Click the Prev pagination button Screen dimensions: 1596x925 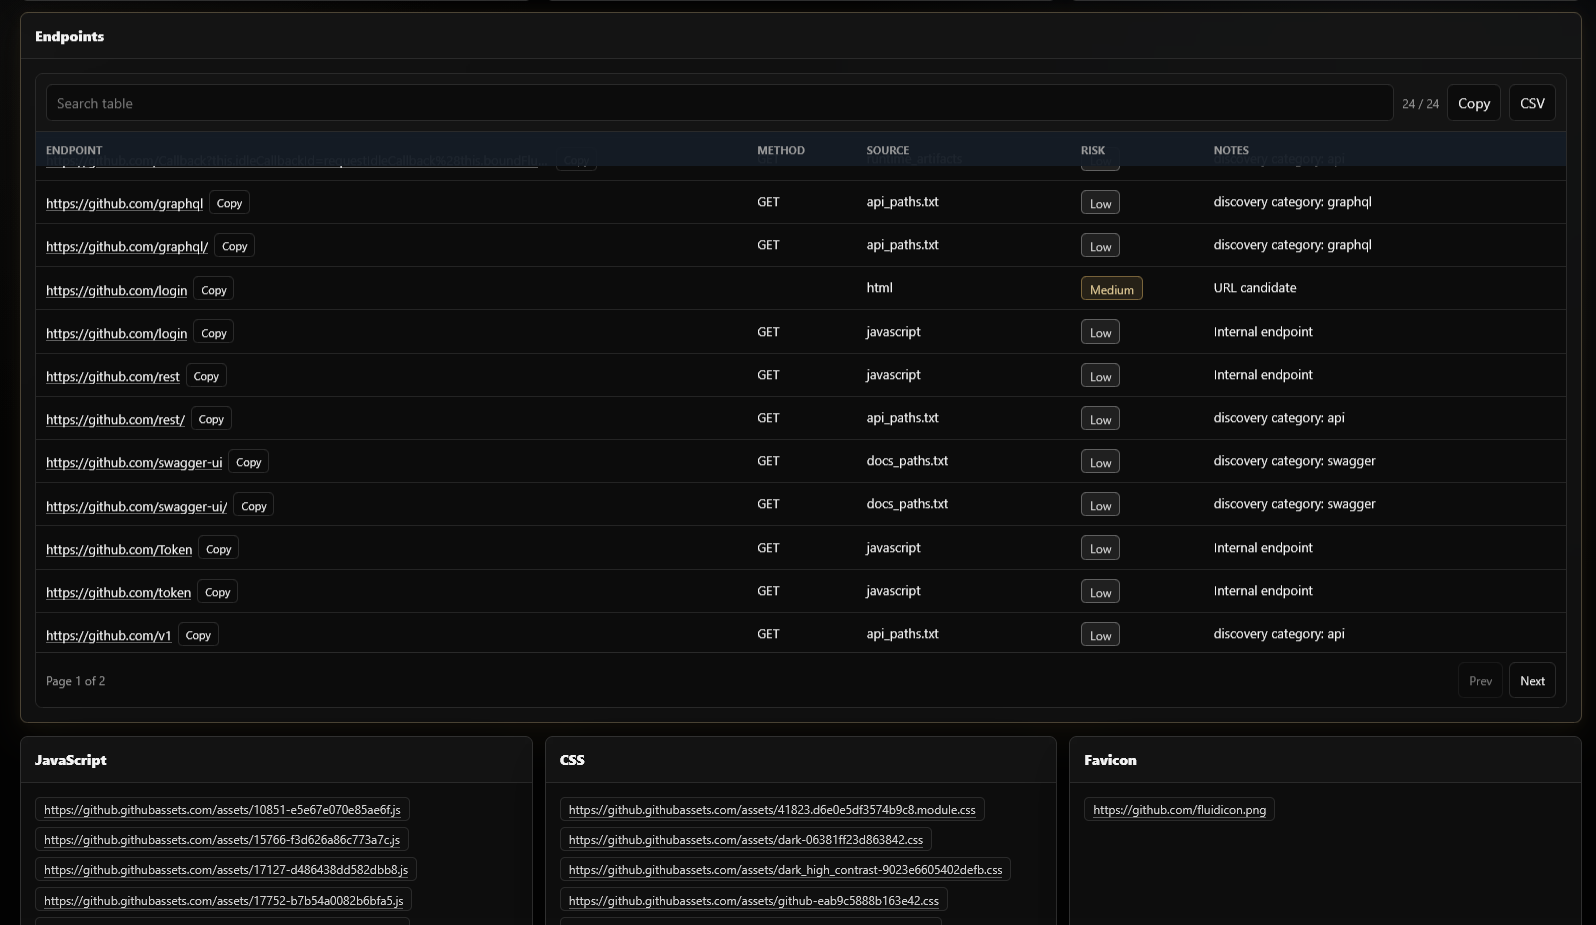pos(1480,681)
